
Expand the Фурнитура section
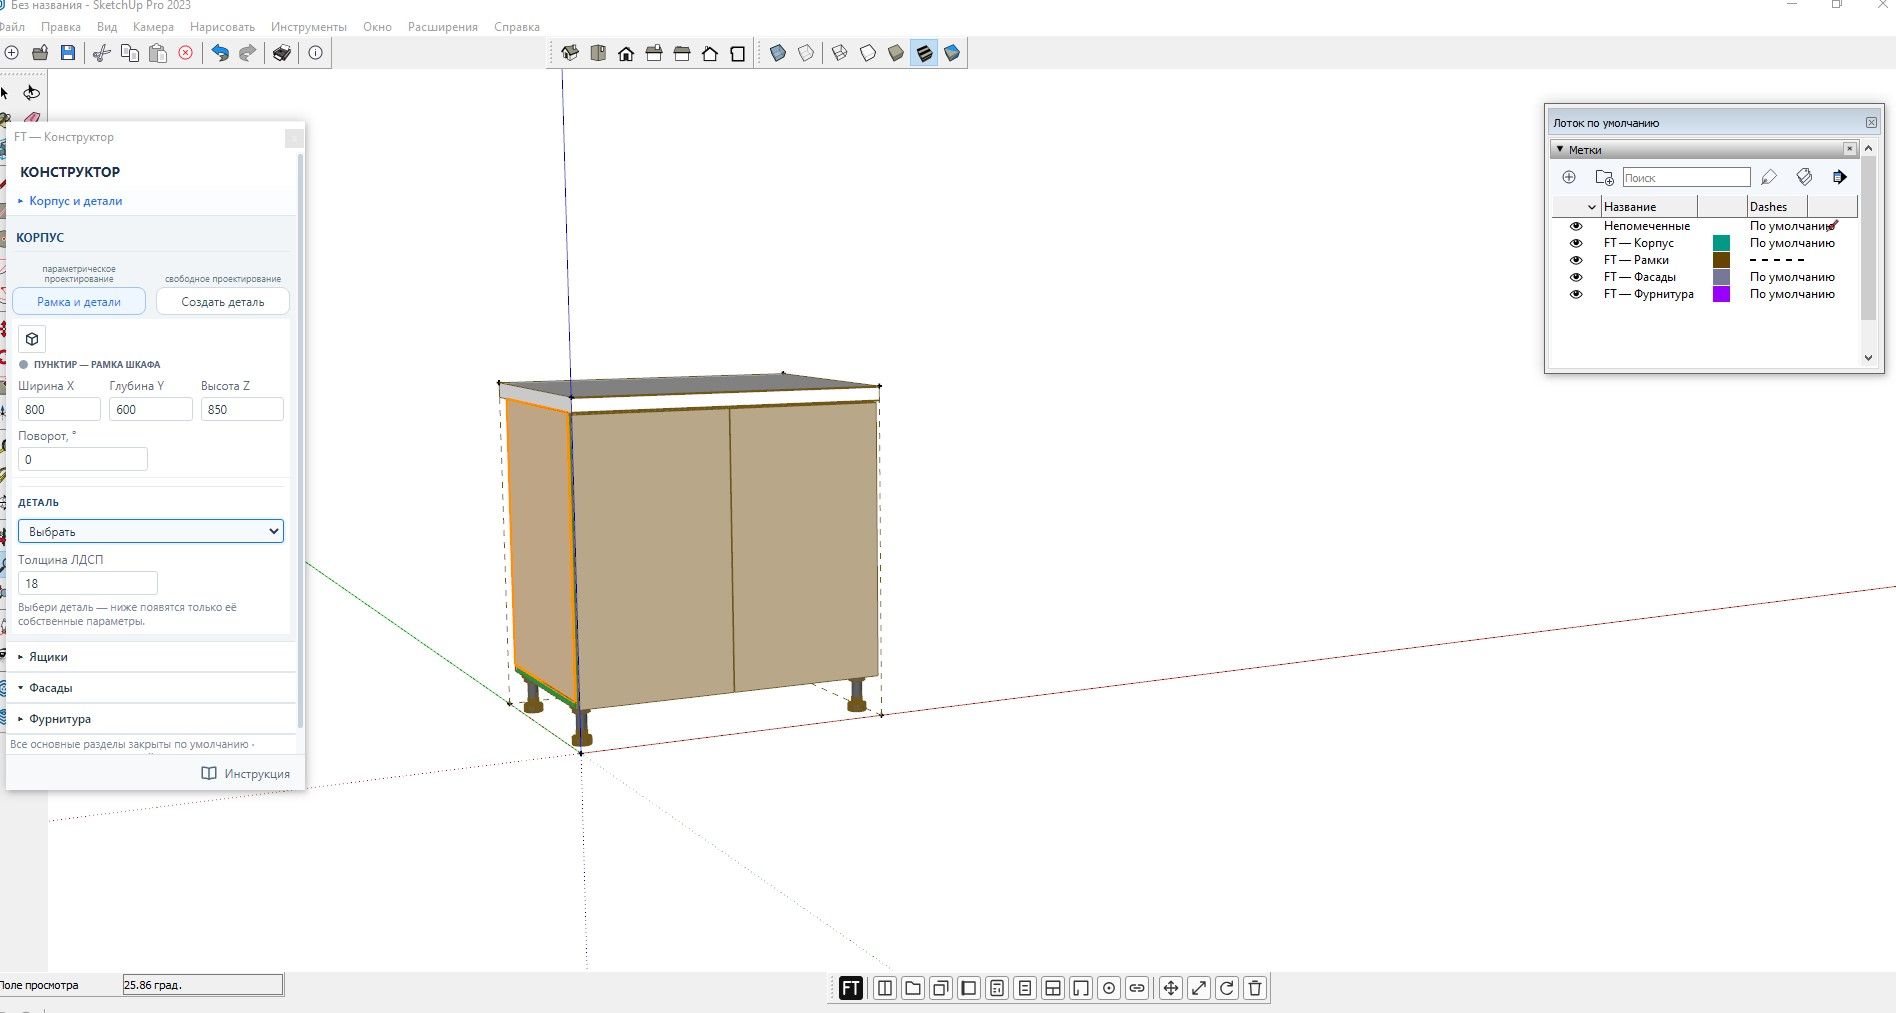152,719
